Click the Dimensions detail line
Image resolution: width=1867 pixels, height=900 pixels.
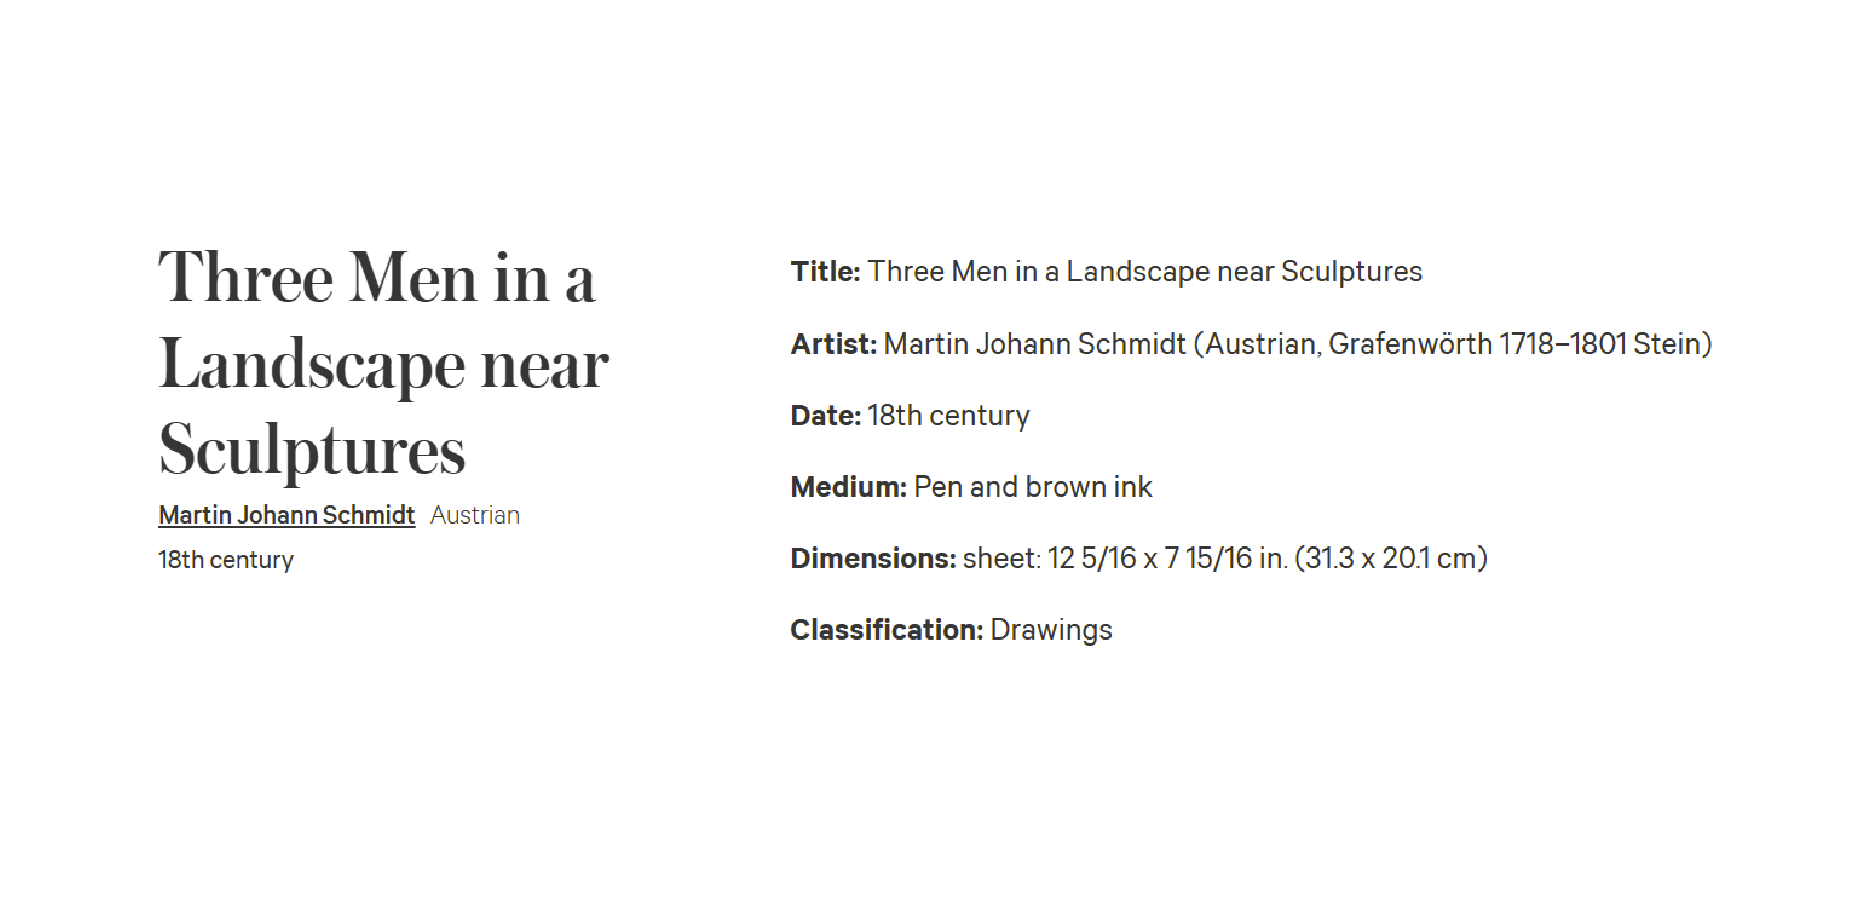point(1139,558)
